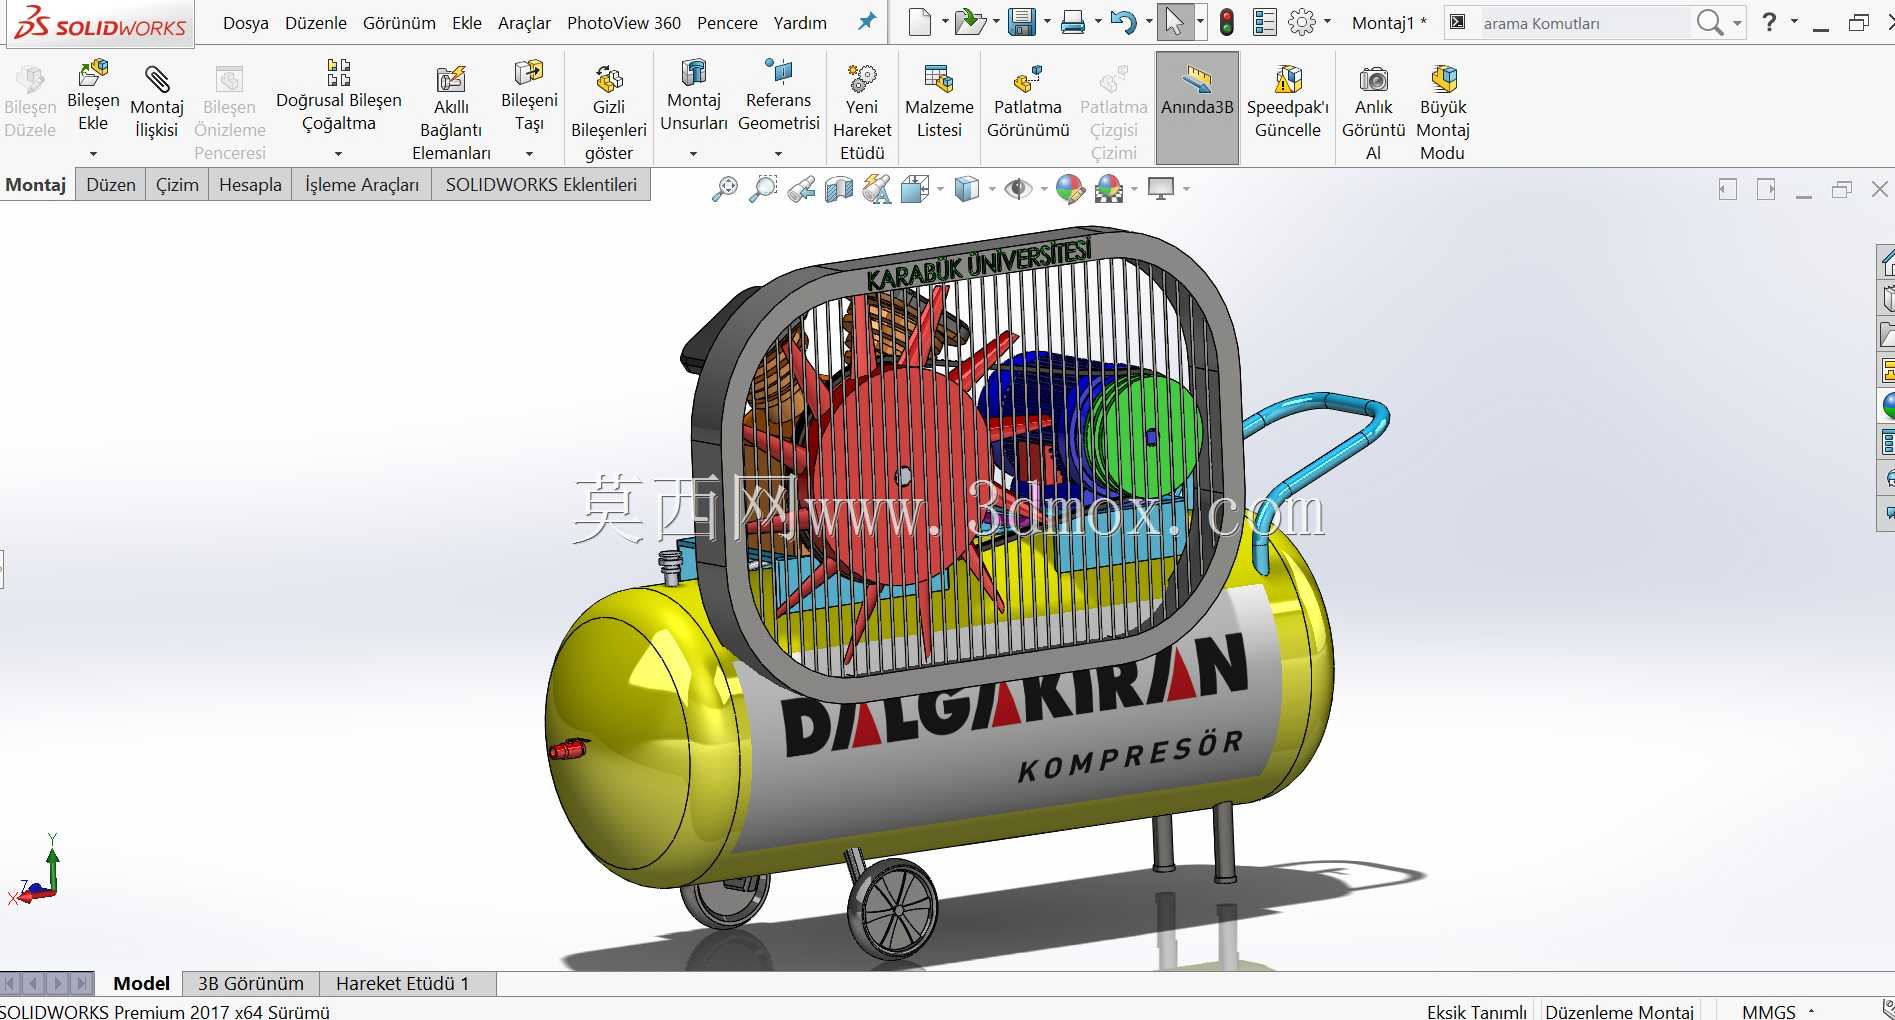Toggle Büyük Montaj Modu

[x=1442, y=113]
